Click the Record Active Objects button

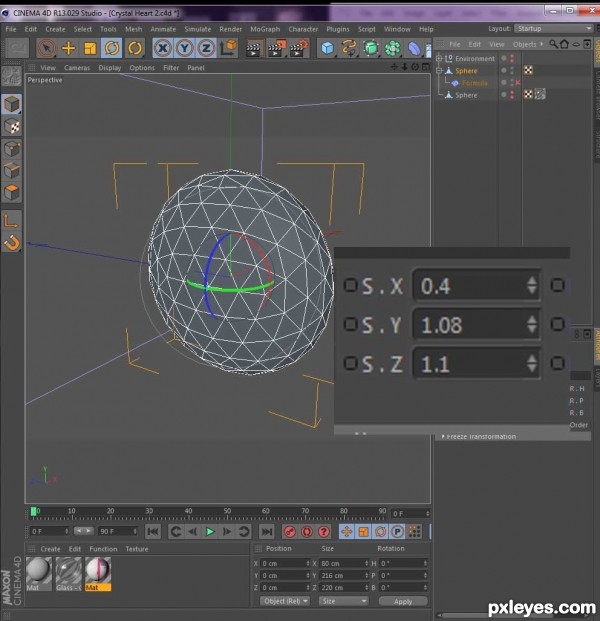tap(290, 532)
